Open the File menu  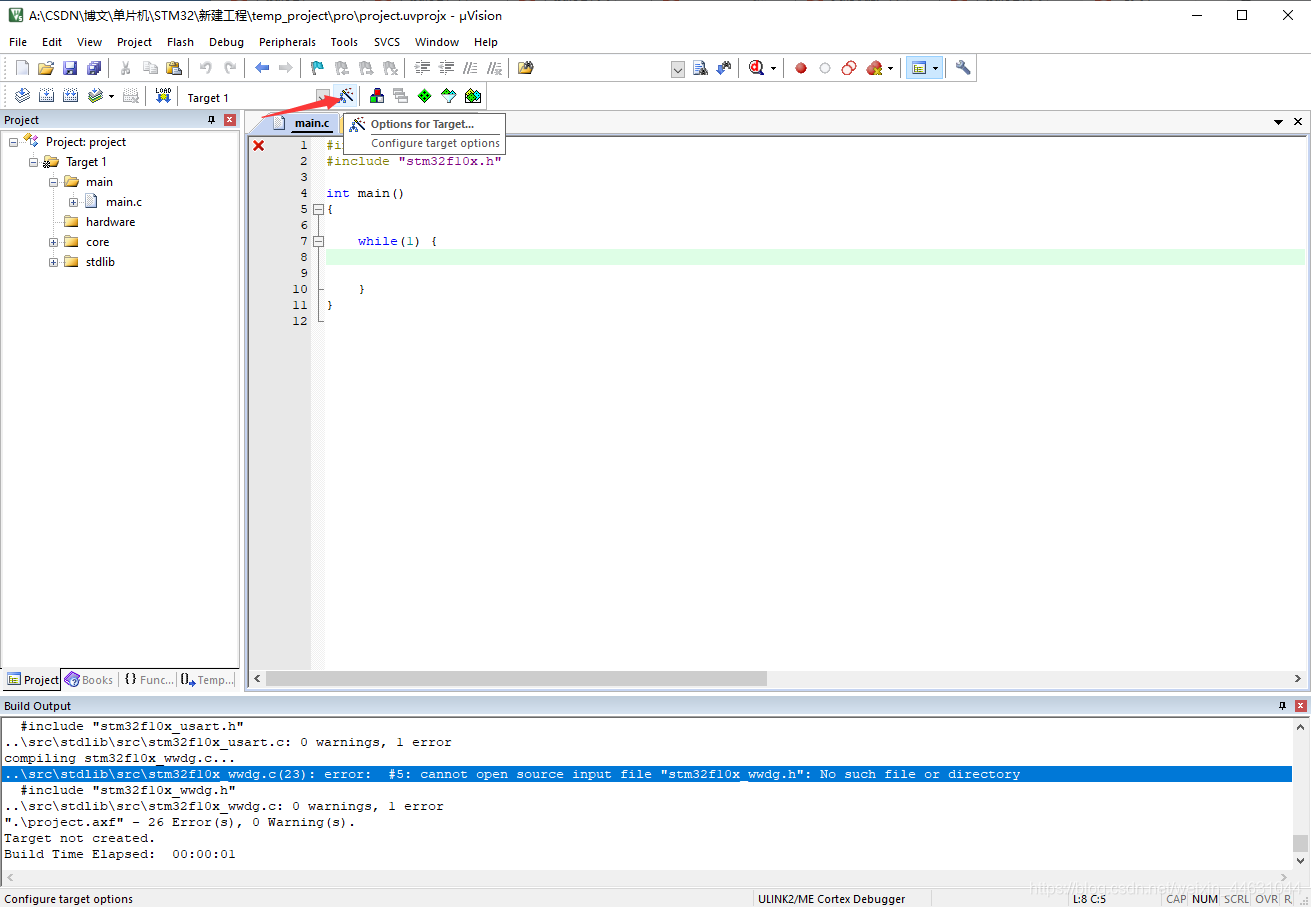pos(18,42)
